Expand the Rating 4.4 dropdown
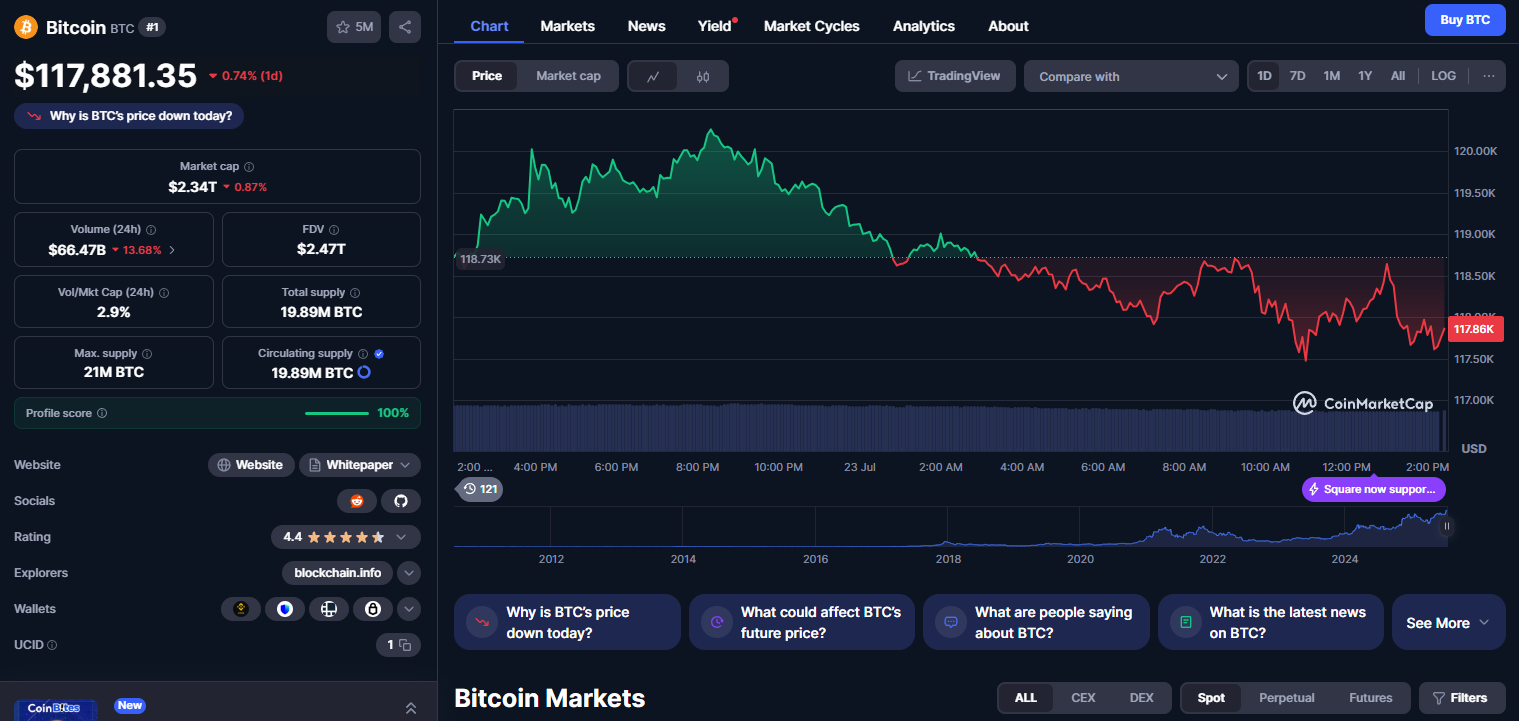 pos(346,537)
